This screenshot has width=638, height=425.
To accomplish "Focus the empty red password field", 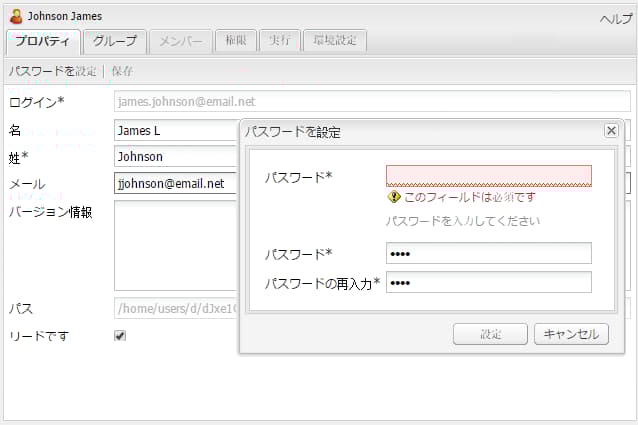I will point(489,176).
